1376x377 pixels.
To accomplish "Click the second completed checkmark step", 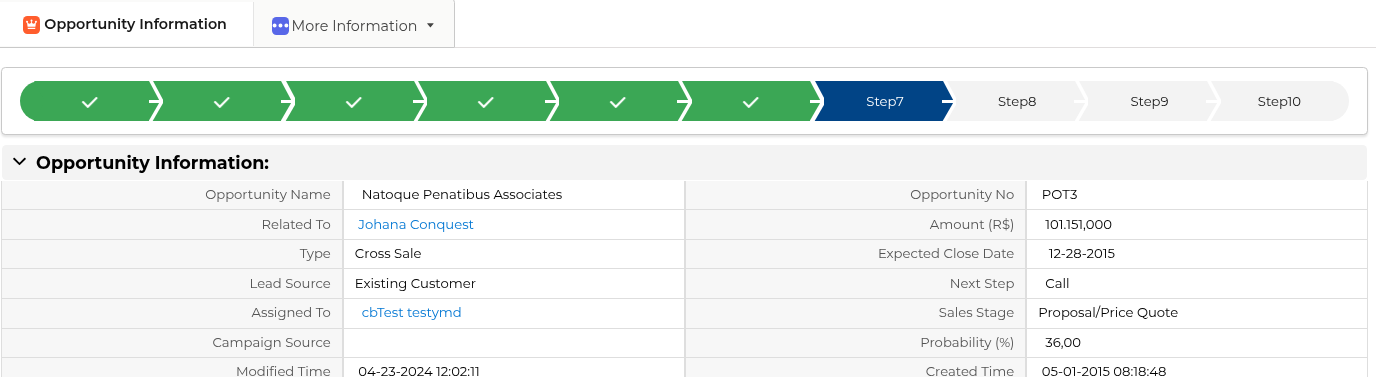I will pyautogui.click(x=222, y=101).
